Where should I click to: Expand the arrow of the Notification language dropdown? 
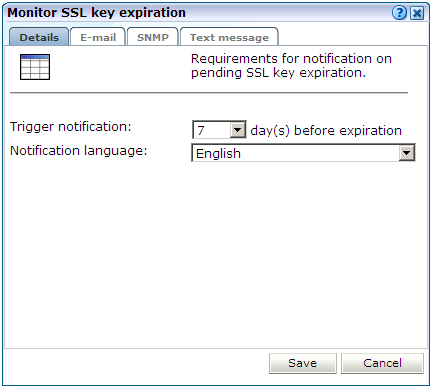tap(407, 153)
